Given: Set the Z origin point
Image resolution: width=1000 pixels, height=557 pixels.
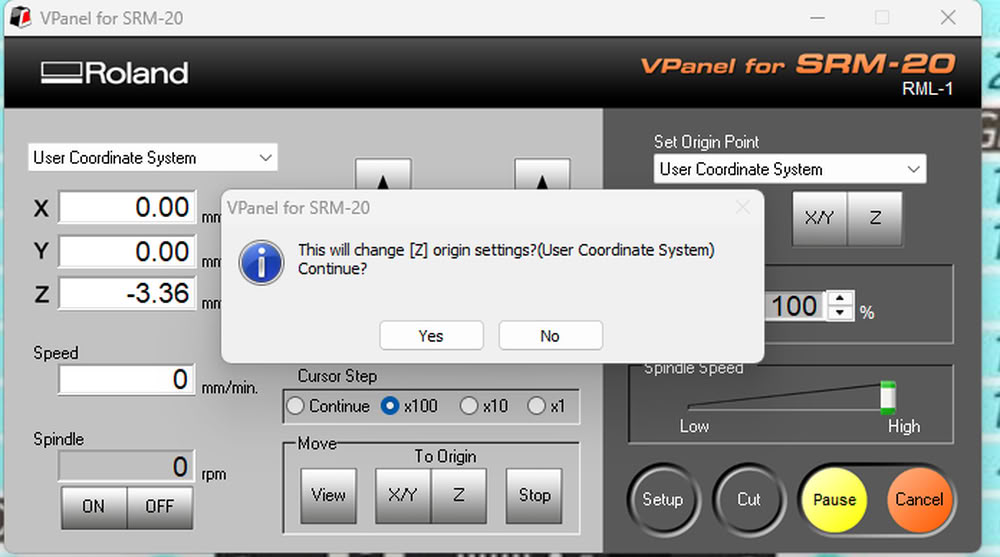Looking at the screenshot, I should (875, 218).
